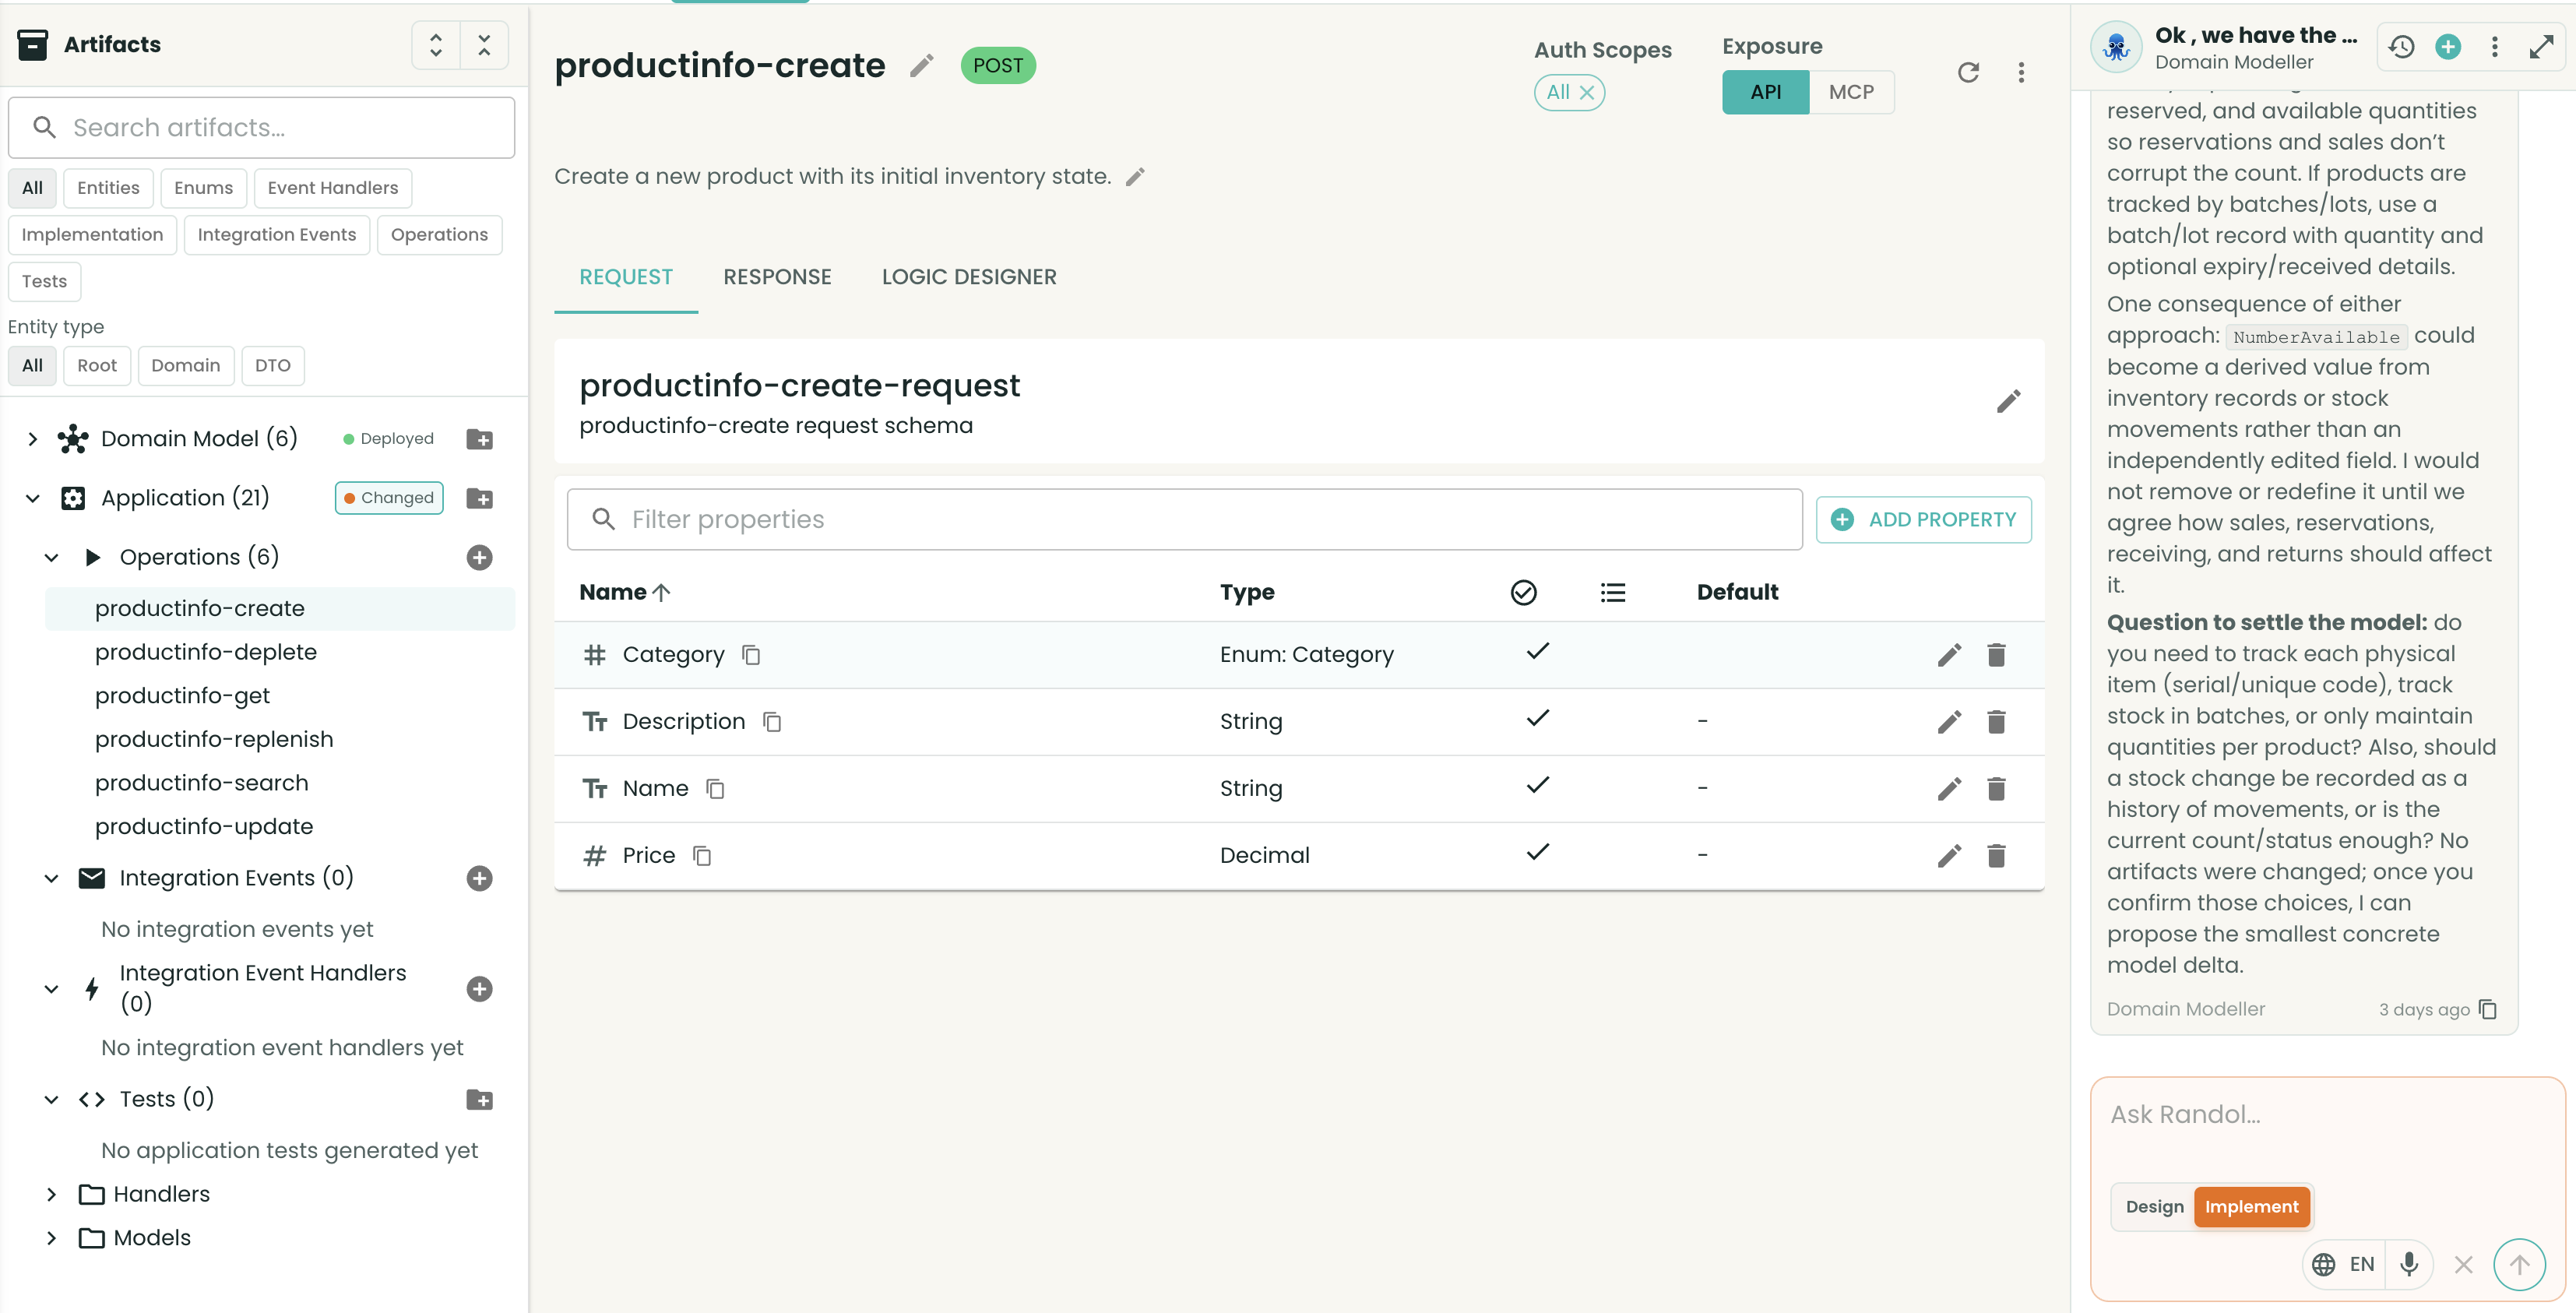
Task: Collapse the Integration Events group
Action: tap(52, 878)
